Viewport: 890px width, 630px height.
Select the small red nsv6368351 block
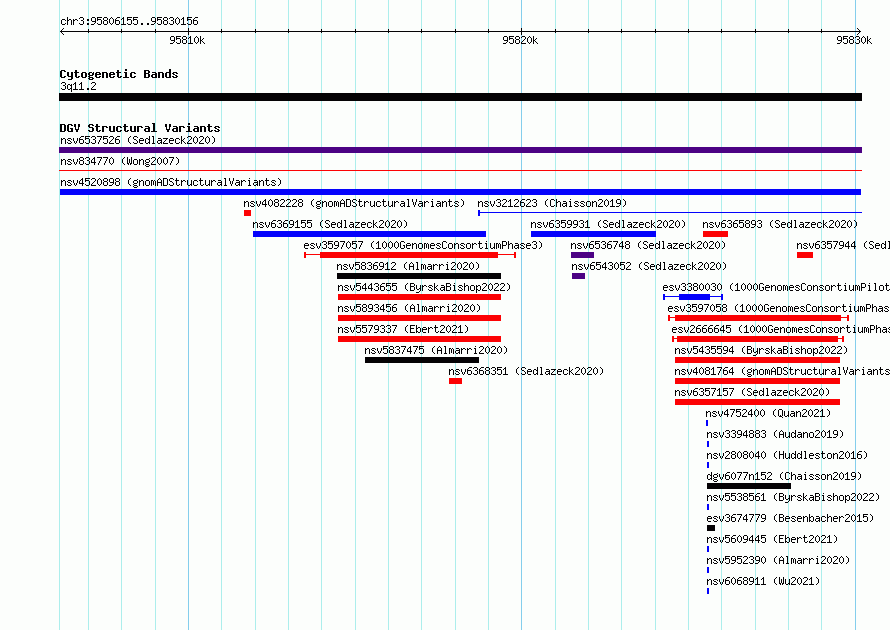click(455, 381)
